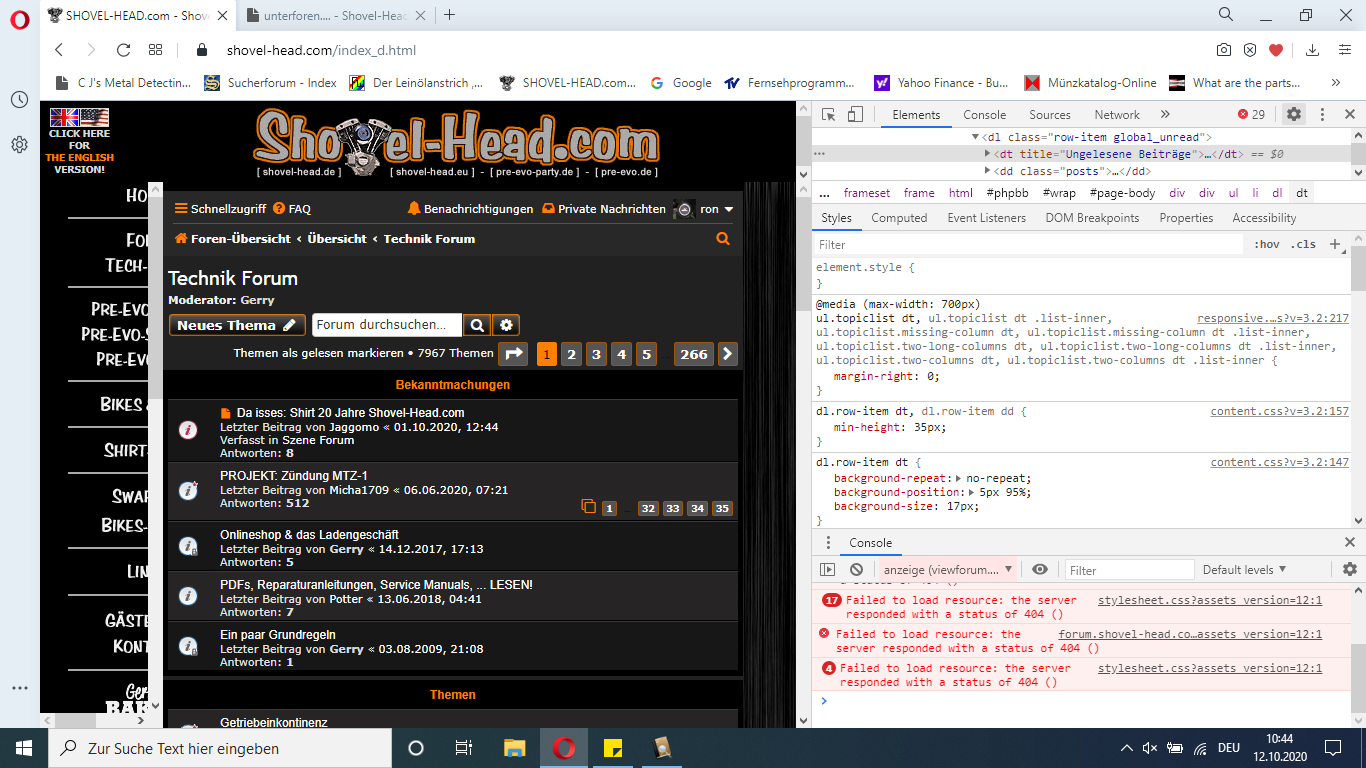Go to the next page arrow in pagination
The height and width of the screenshot is (768, 1366).
[x=728, y=353]
